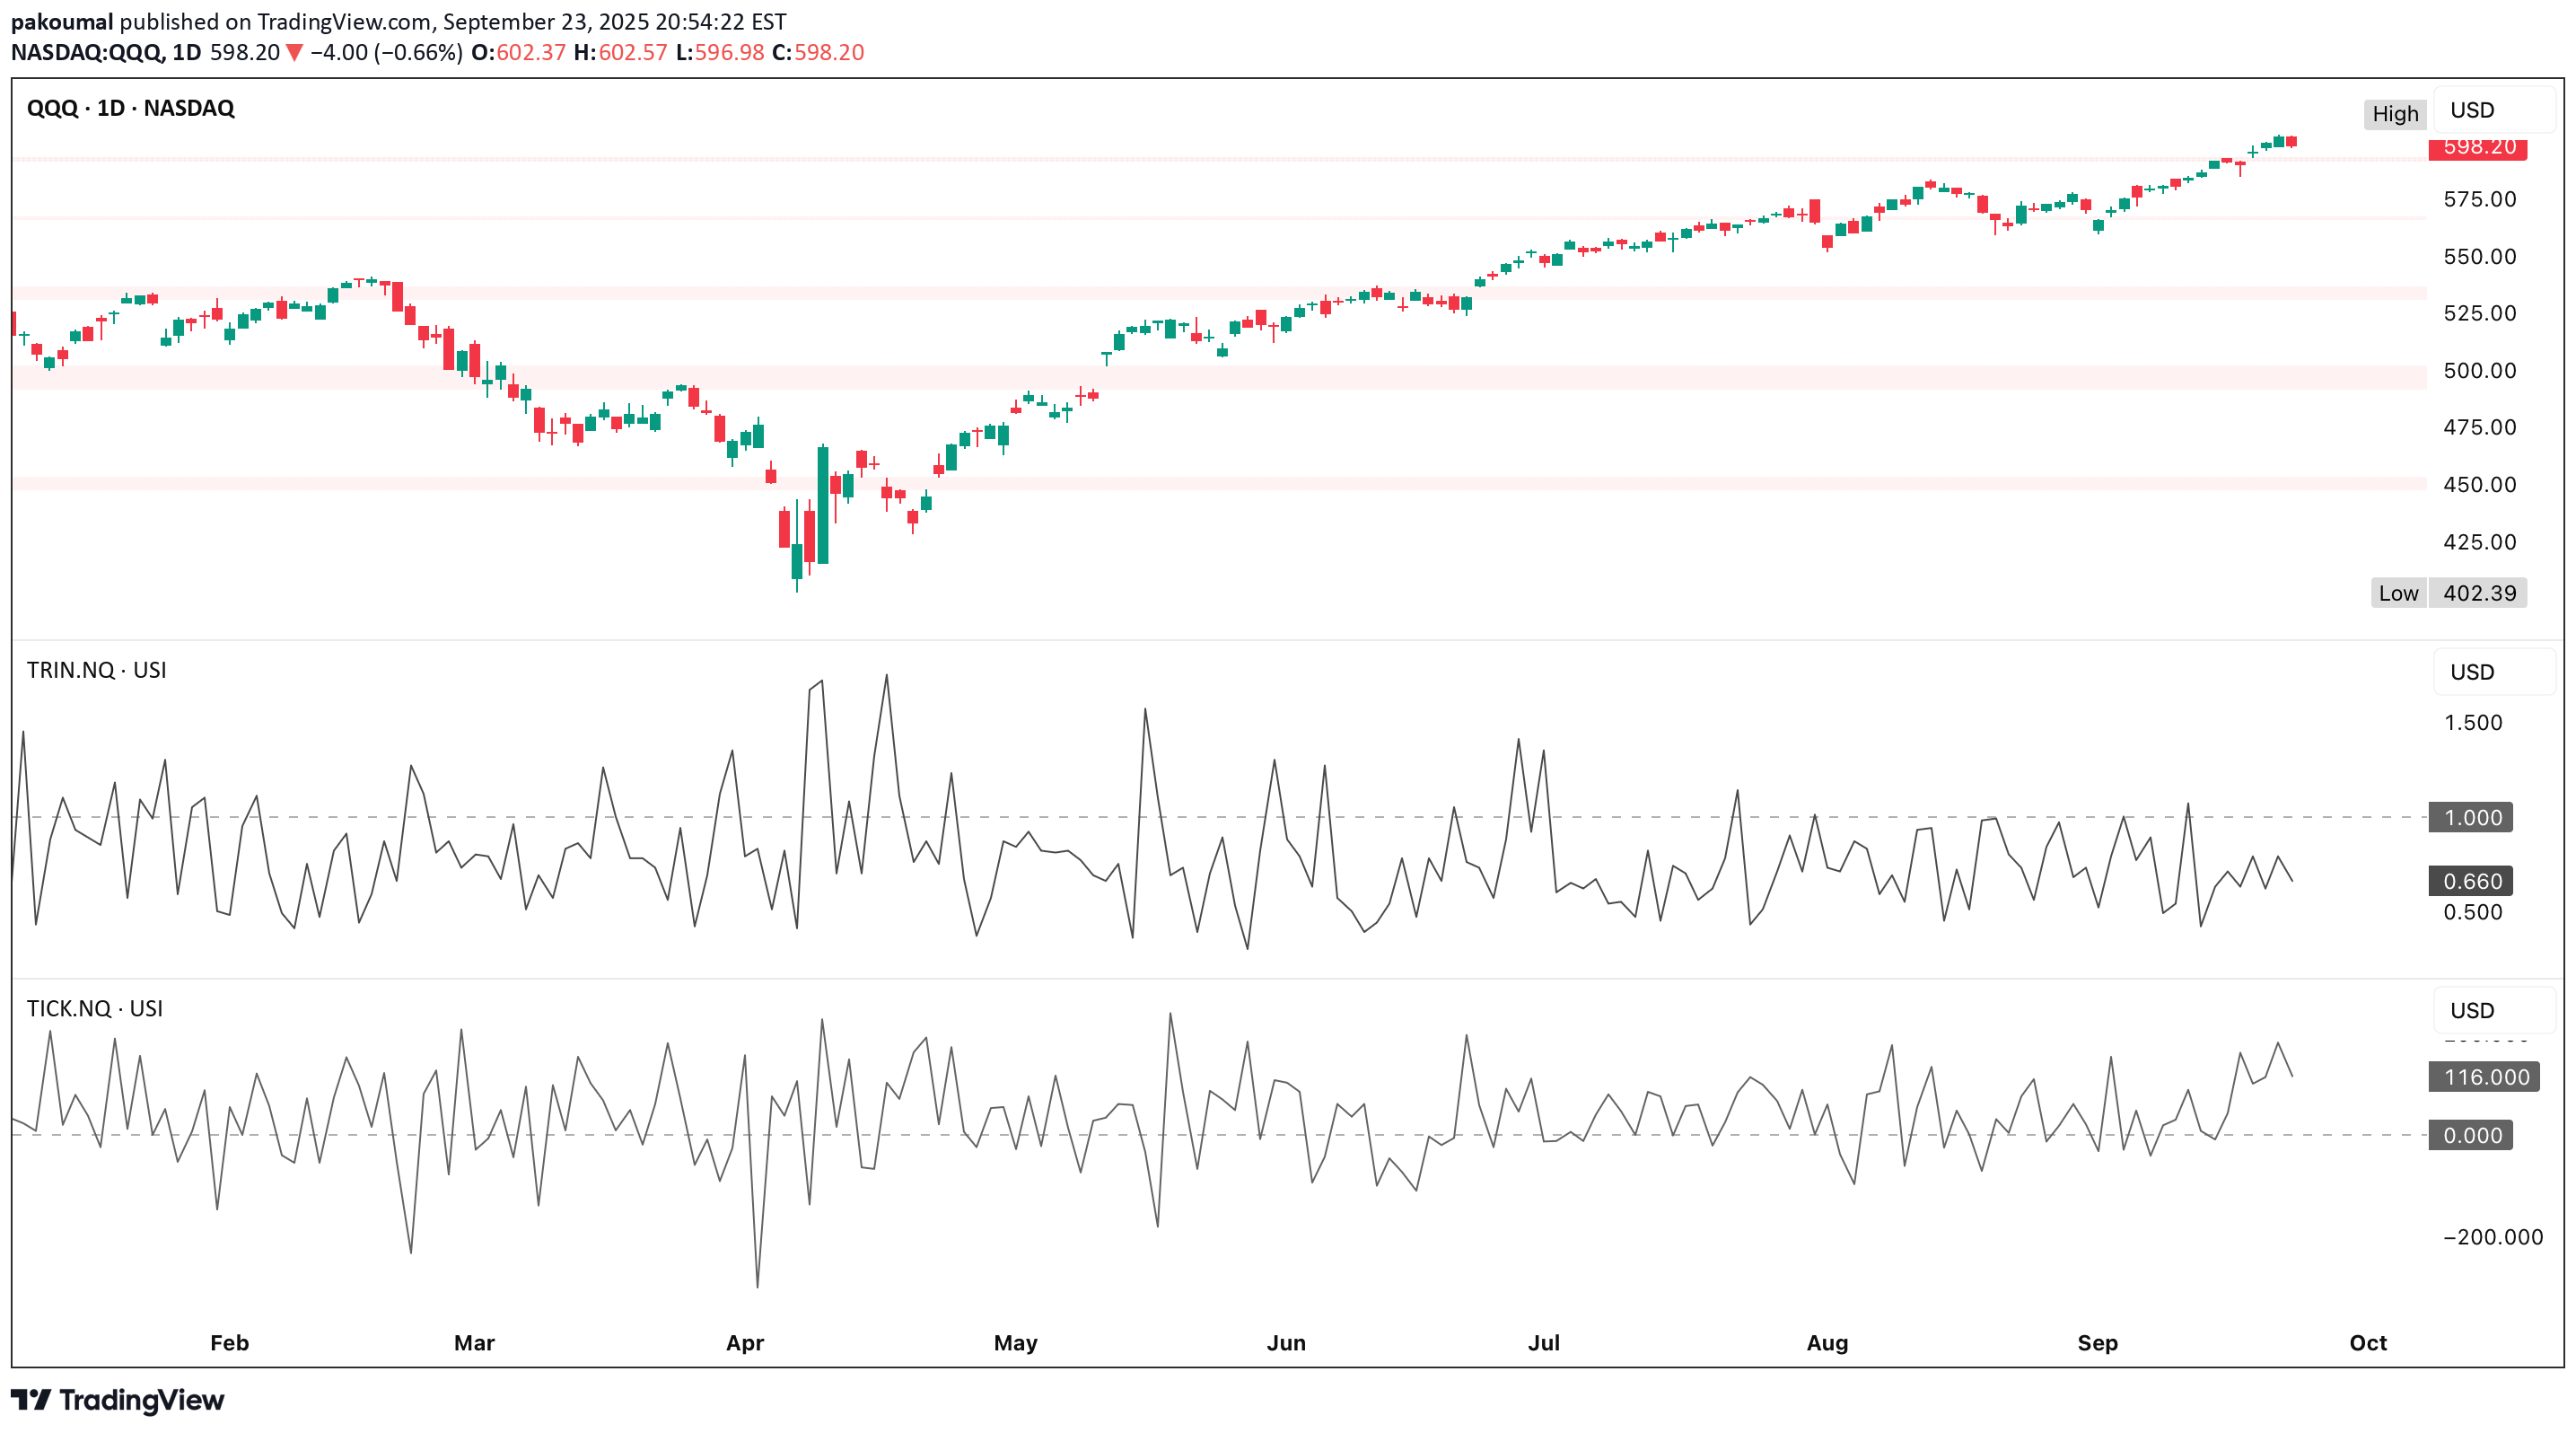Click the 402.39 low price value
Image resolution: width=2576 pixels, height=1433 pixels.
(x=2479, y=593)
